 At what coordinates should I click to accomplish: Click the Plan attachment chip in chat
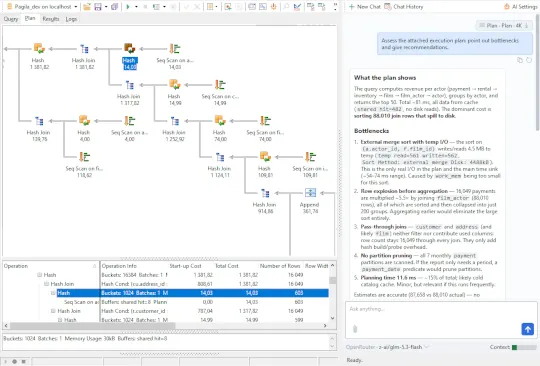point(504,25)
